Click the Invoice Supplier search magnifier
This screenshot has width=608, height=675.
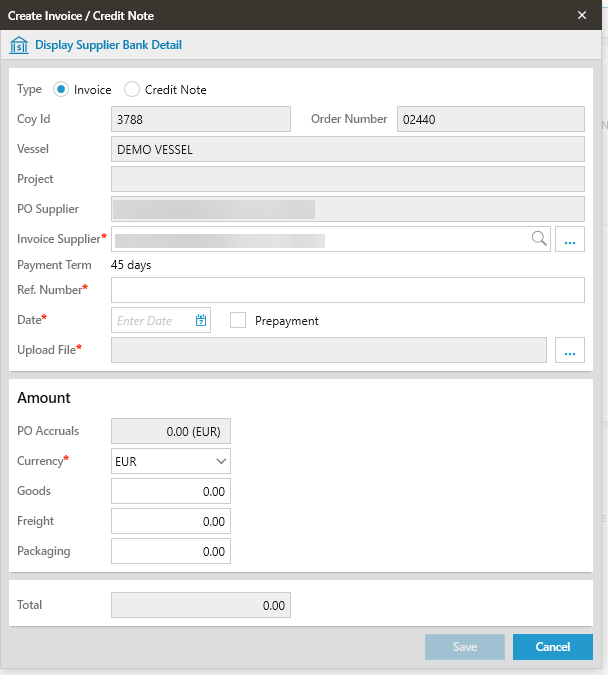(539, 238)
